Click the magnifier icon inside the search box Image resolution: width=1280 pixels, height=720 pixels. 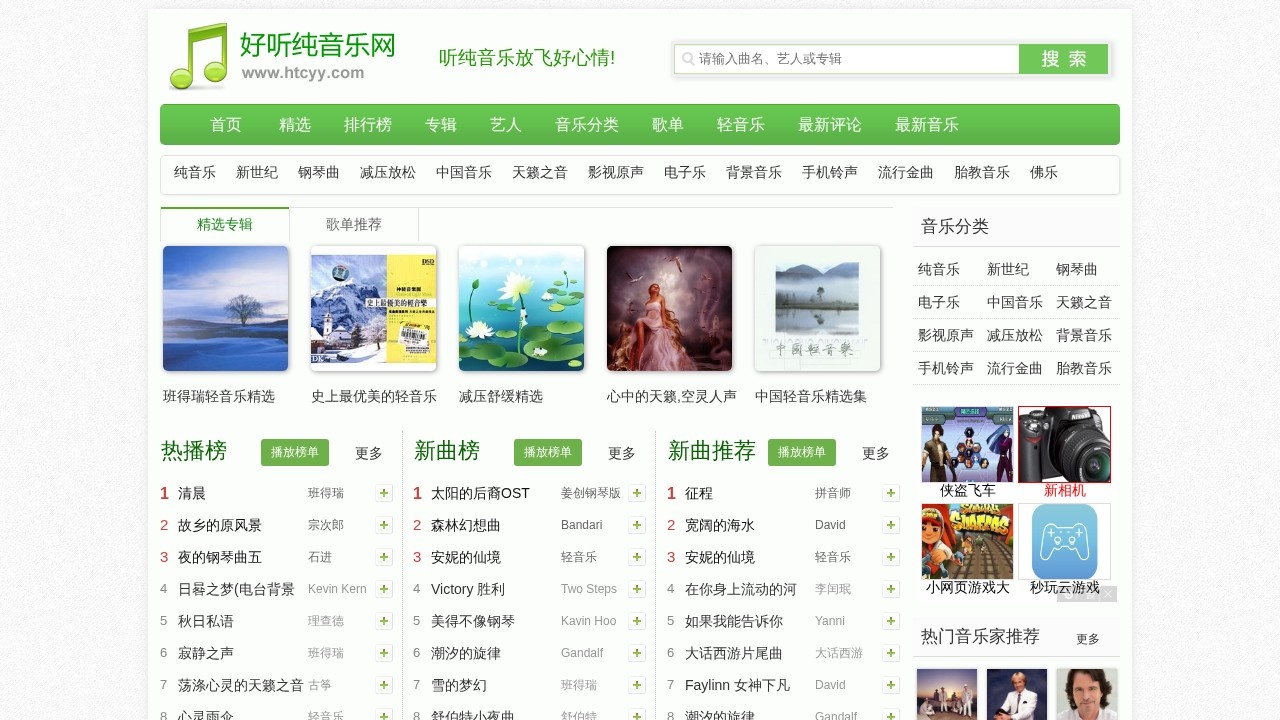(689, 59)
